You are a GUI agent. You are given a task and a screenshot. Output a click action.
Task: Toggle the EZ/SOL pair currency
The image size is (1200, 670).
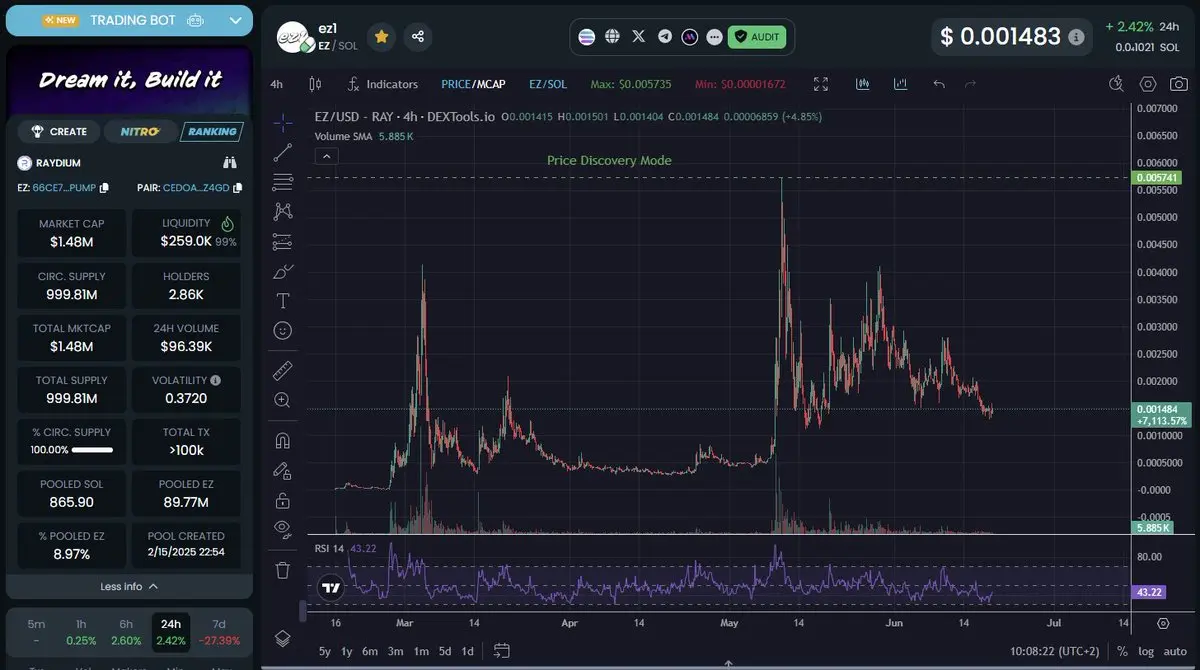(x=548, y=84)
